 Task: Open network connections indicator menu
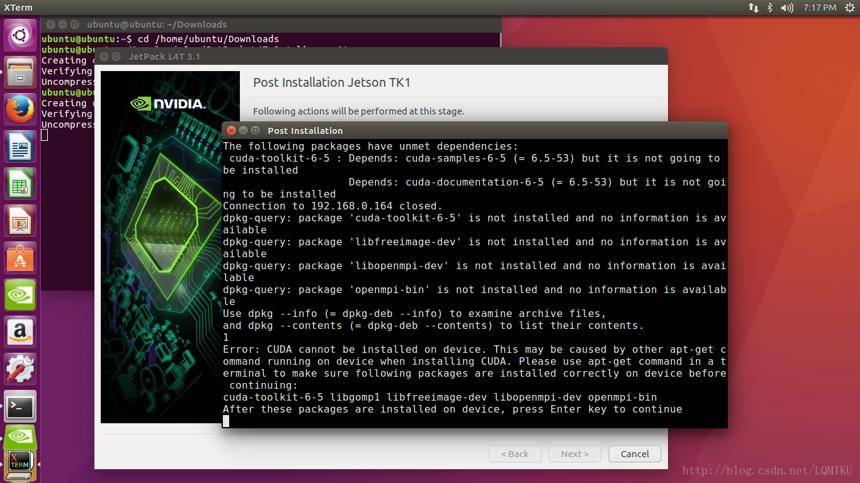coord(754,8)
